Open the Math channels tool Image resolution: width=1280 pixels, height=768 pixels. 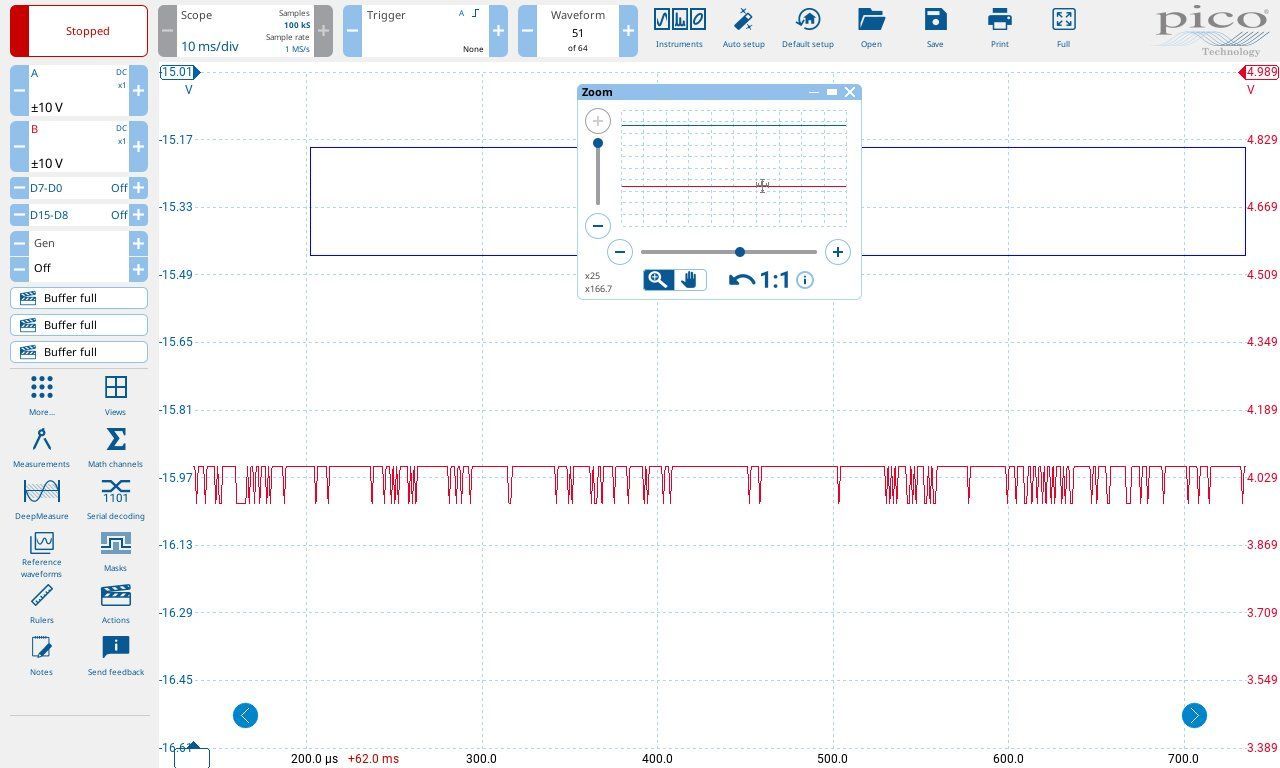(x=115, y=447)
